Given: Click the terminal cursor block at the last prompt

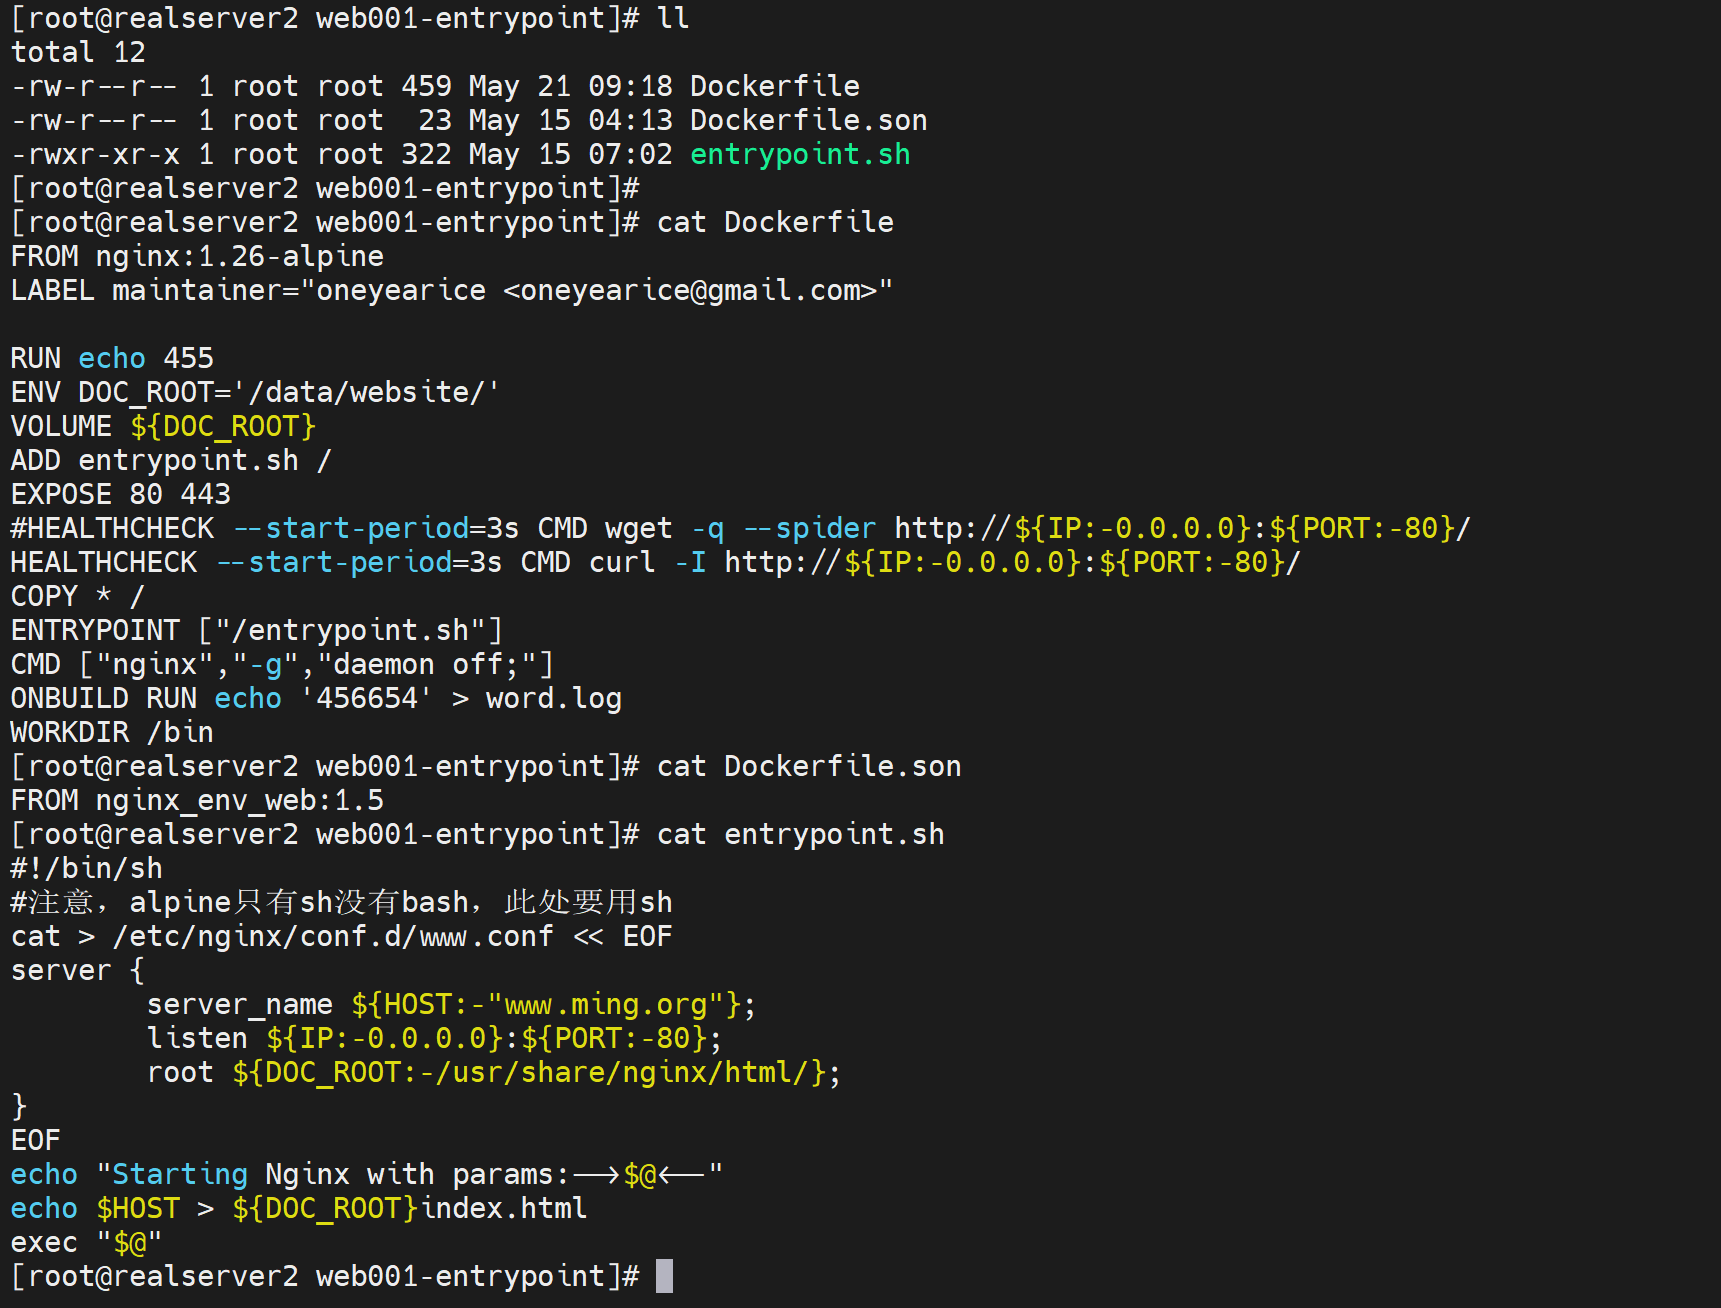Looking at the screenshot, I should pyautogui.click(x=664, y=1276).
